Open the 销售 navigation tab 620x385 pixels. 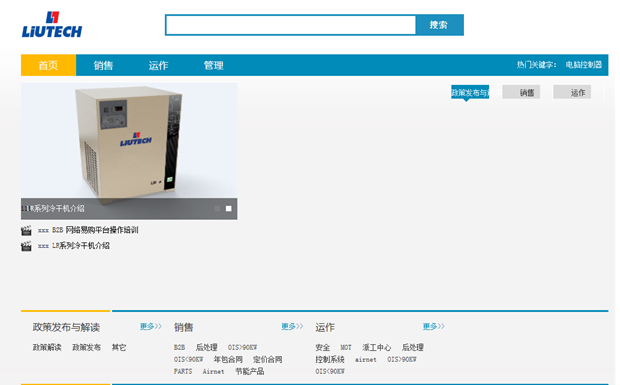pyautogui.click(x=103, y=65)
